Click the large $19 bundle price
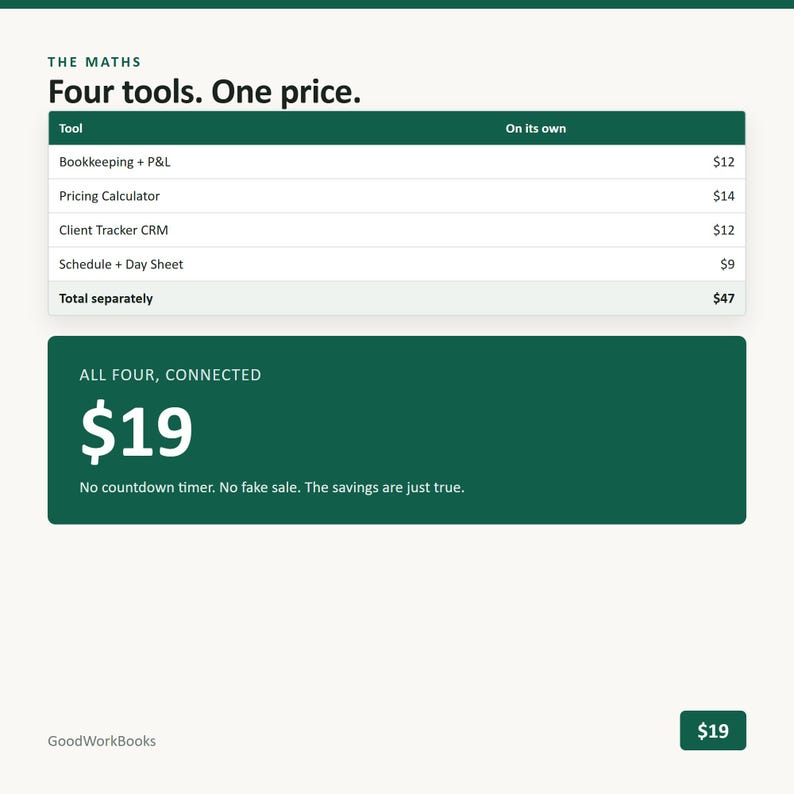Viewport: 794px width, 794px height. tap(136, 431)
